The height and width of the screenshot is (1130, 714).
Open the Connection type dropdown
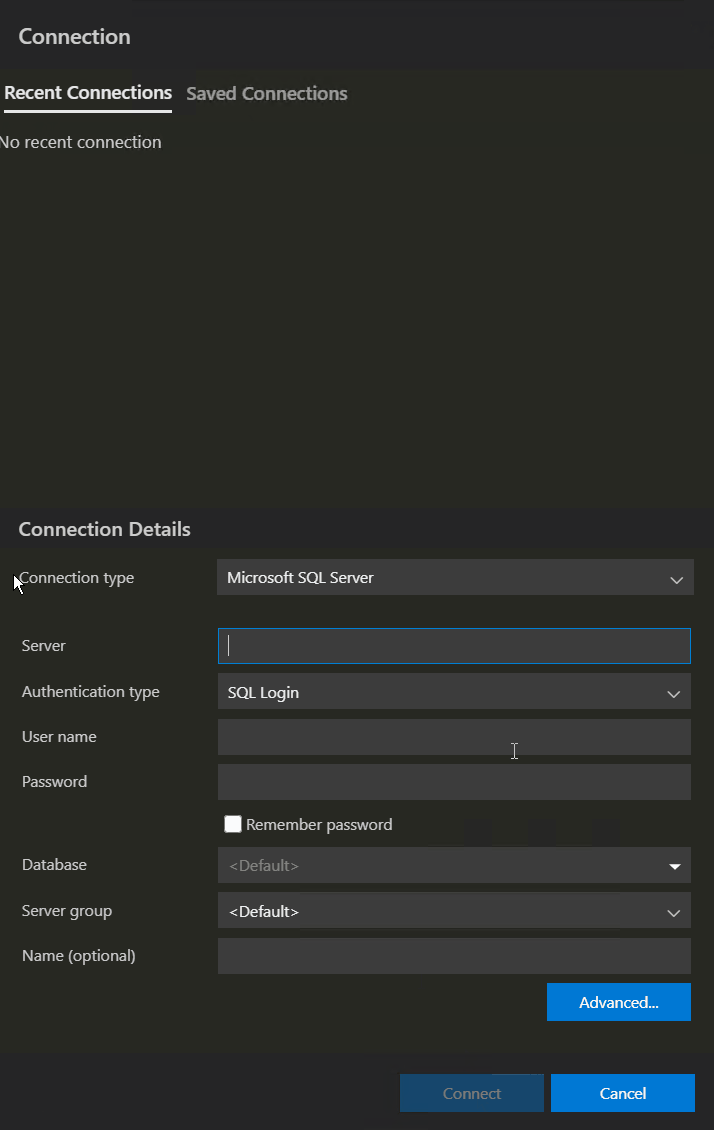click(455, 577)
